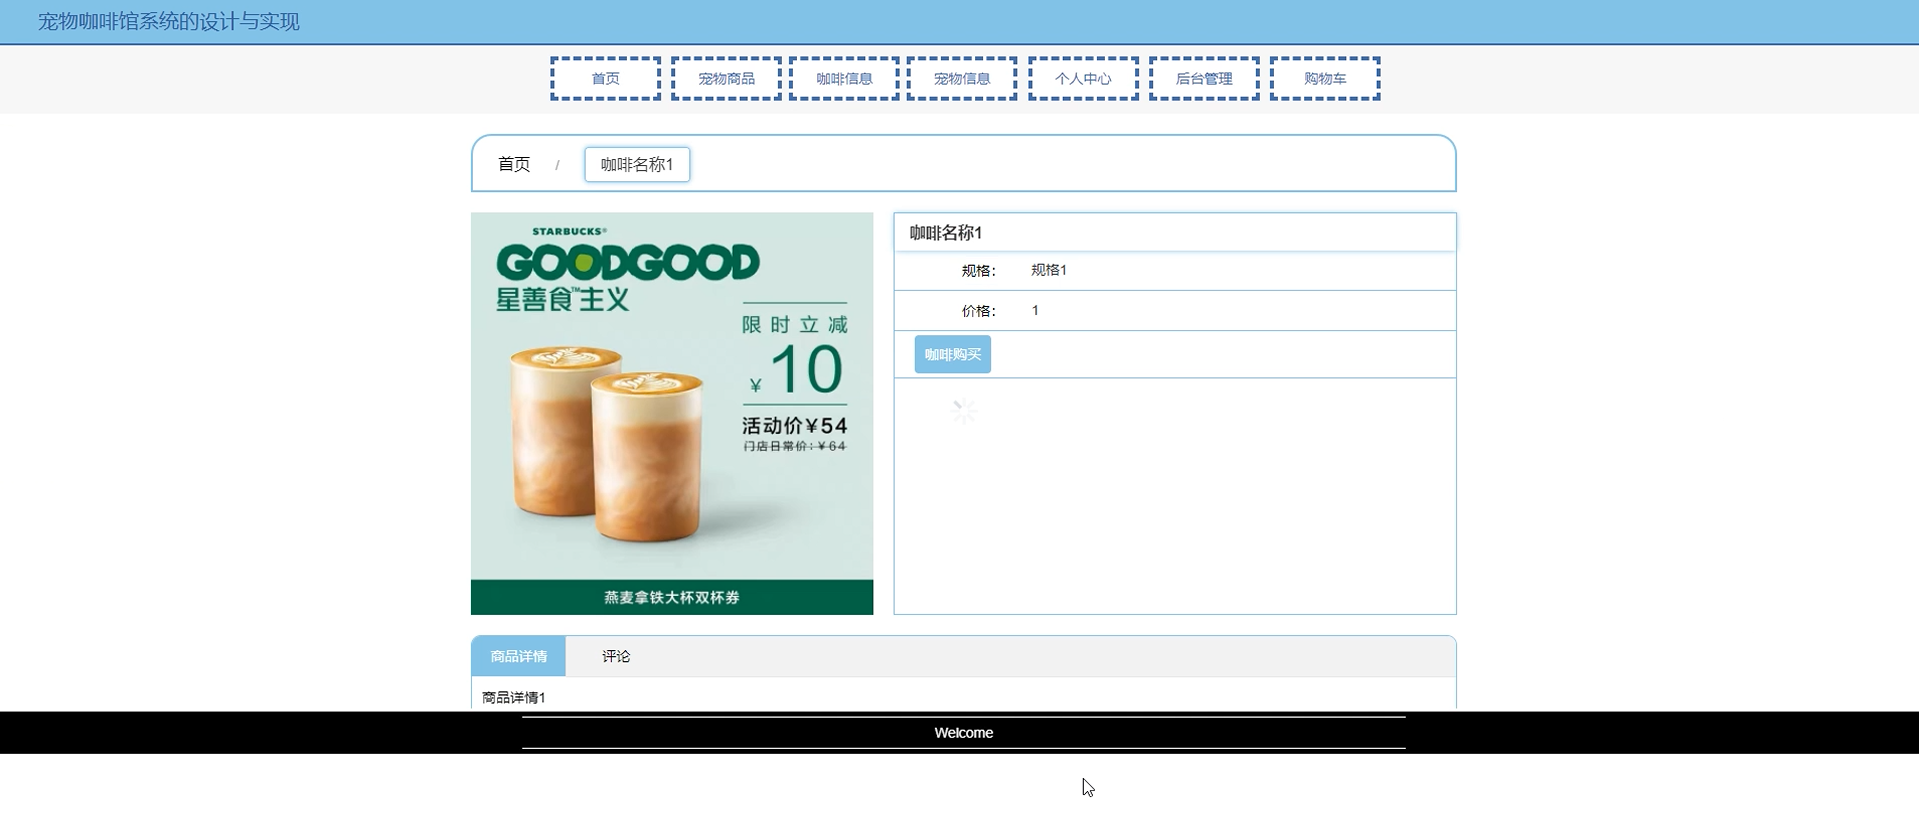
Task: Click the 商品详情1 description text
Action: pos(514,697)
